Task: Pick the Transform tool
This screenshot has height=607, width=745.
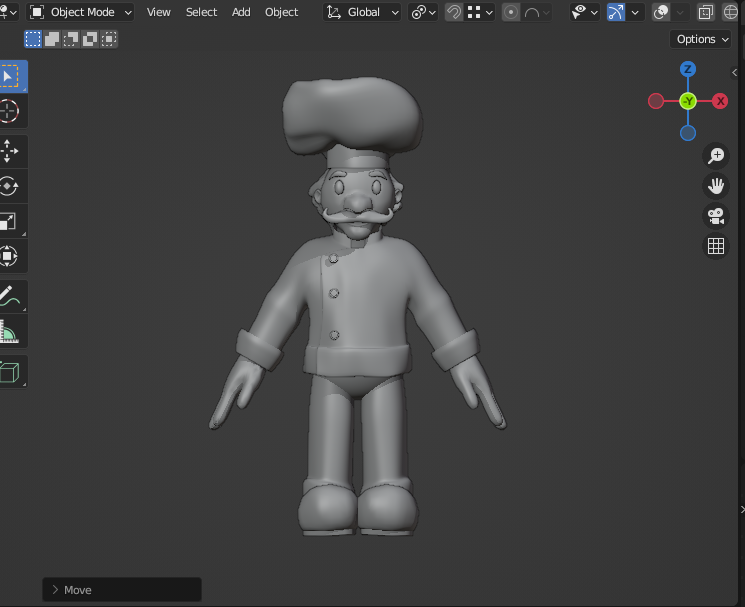Action: pyautogui.click(x=12, y=256)
